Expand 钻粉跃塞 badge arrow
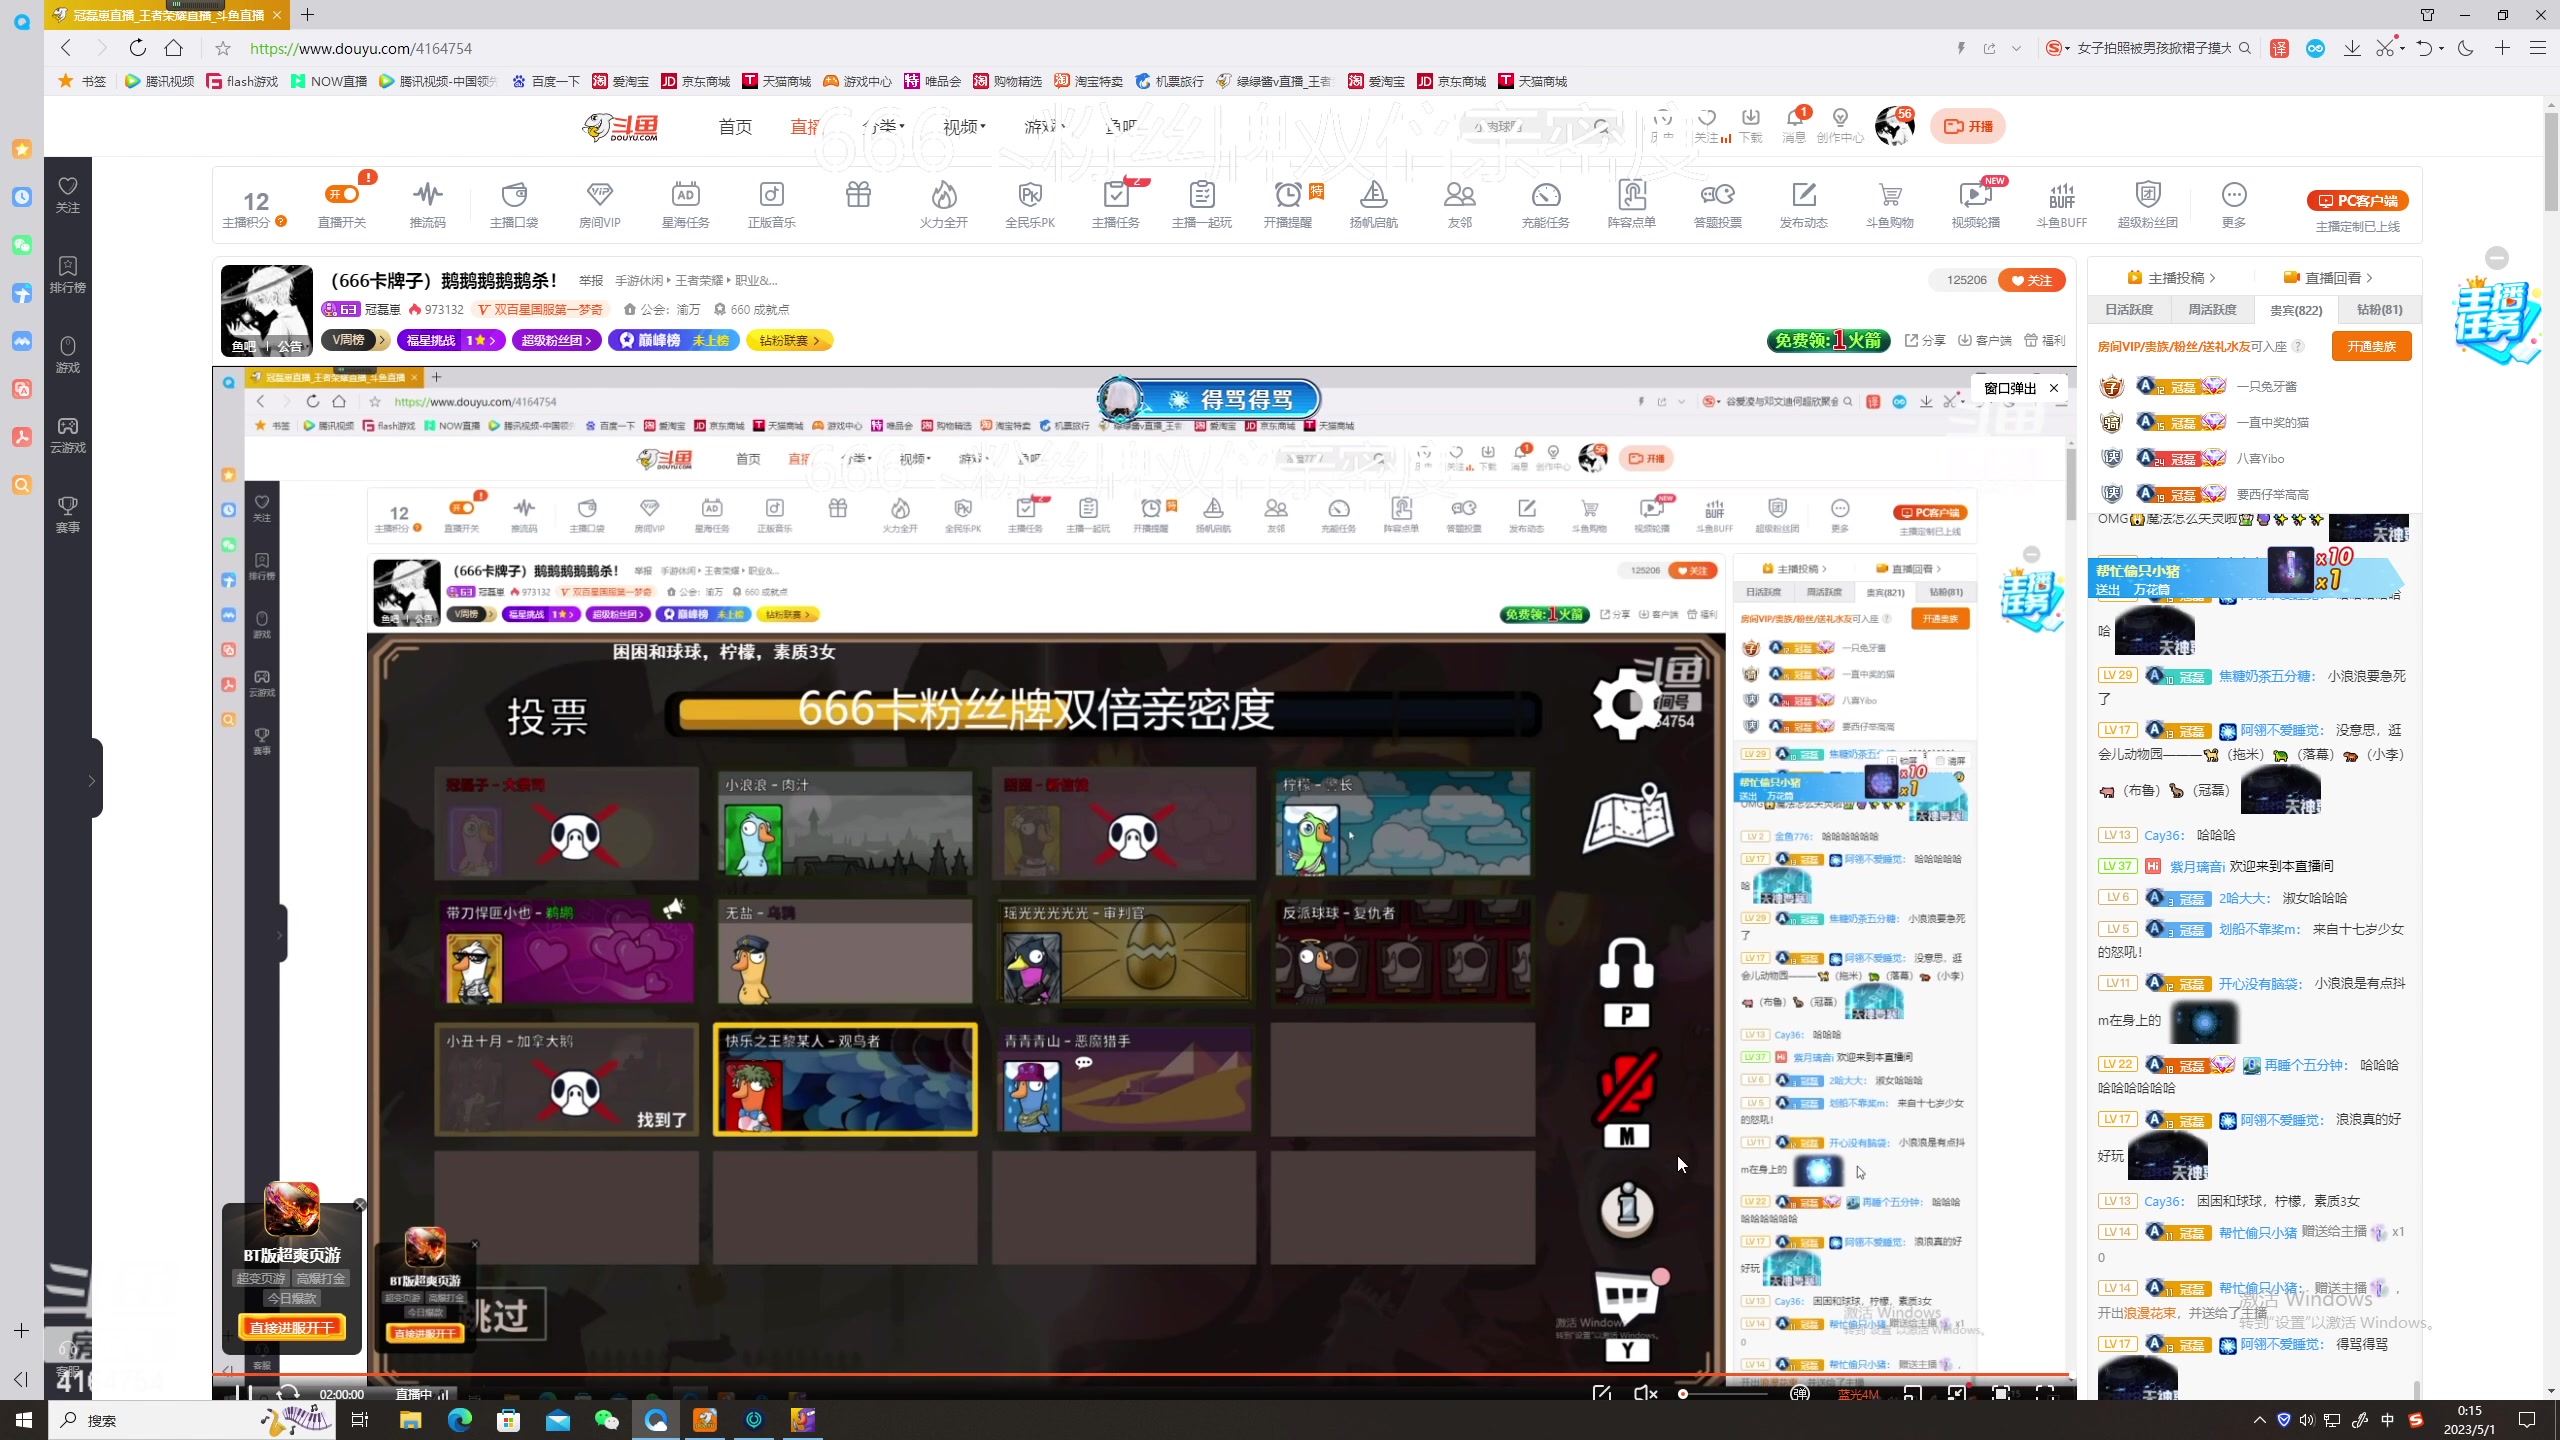Viewport: 2560px width, 1440px height. (817, 340)
